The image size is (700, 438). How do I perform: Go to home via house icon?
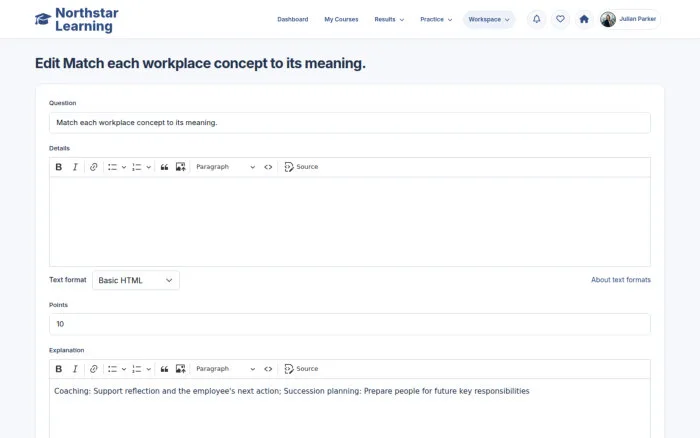point(584,19)
